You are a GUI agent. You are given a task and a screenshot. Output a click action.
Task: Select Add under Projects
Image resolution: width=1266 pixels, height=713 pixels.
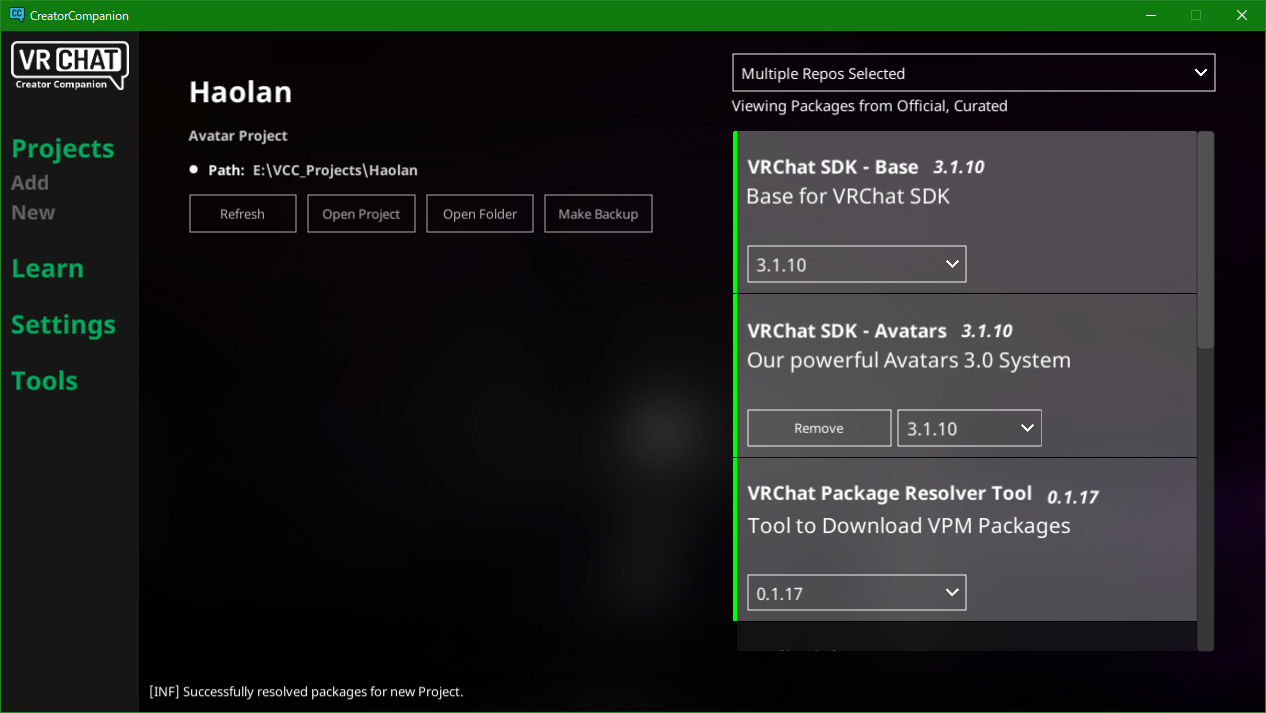(x=30, y=183)
